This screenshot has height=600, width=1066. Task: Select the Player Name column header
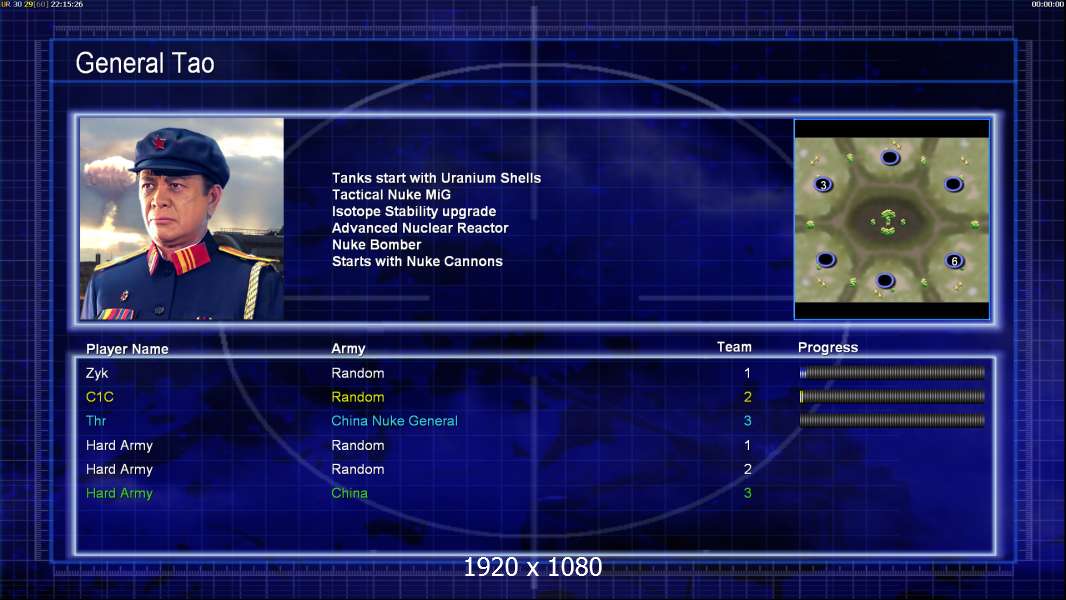(x=127, y=349)
